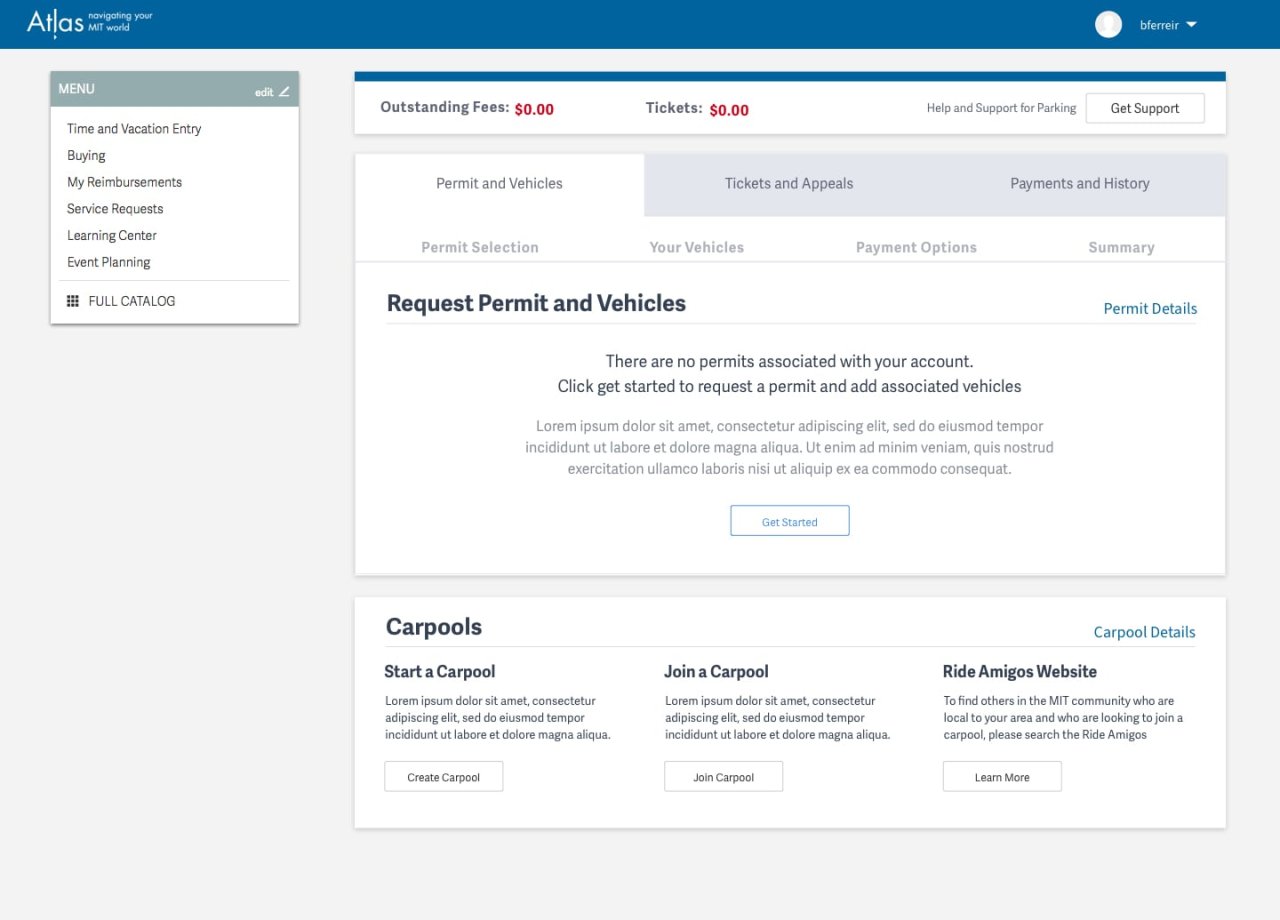Switch to the Tickets and Appeals tab
The image size is (1280, 920).
point(789,184)
